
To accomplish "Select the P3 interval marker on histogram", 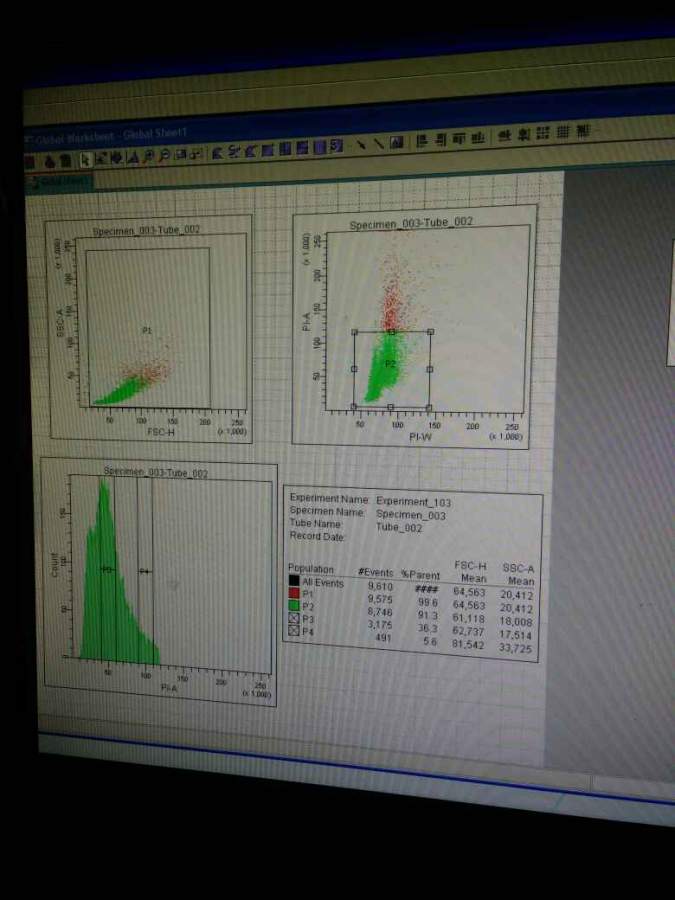I will click(108, 569).
